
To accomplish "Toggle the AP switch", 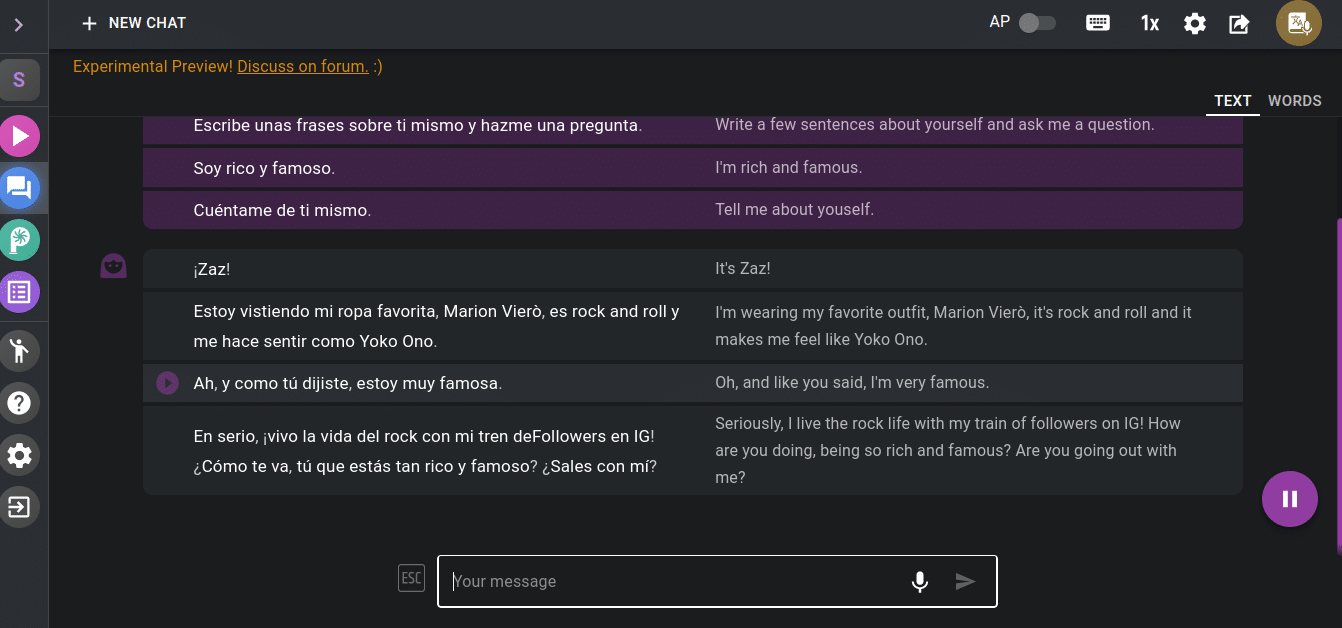I will 1037,23.
